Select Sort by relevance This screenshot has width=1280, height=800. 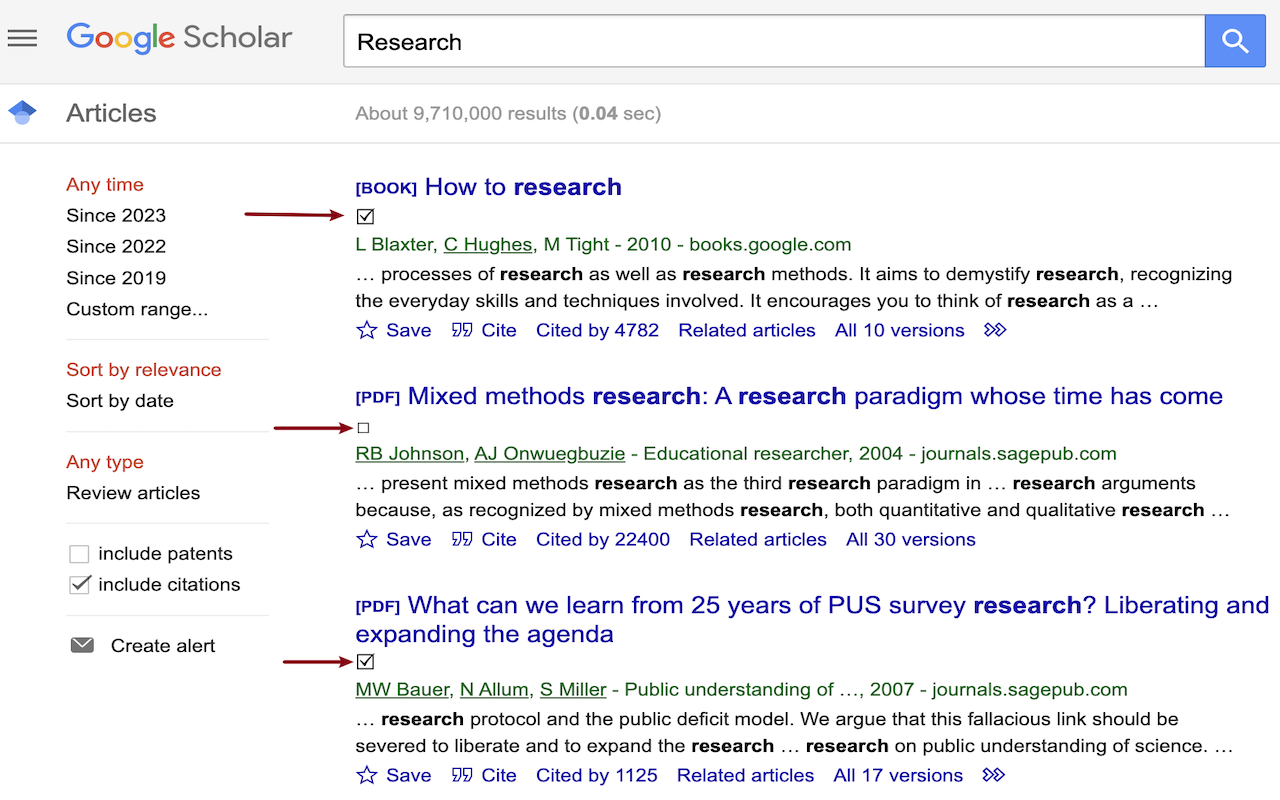pyautogui.click(x=143, y=369)
